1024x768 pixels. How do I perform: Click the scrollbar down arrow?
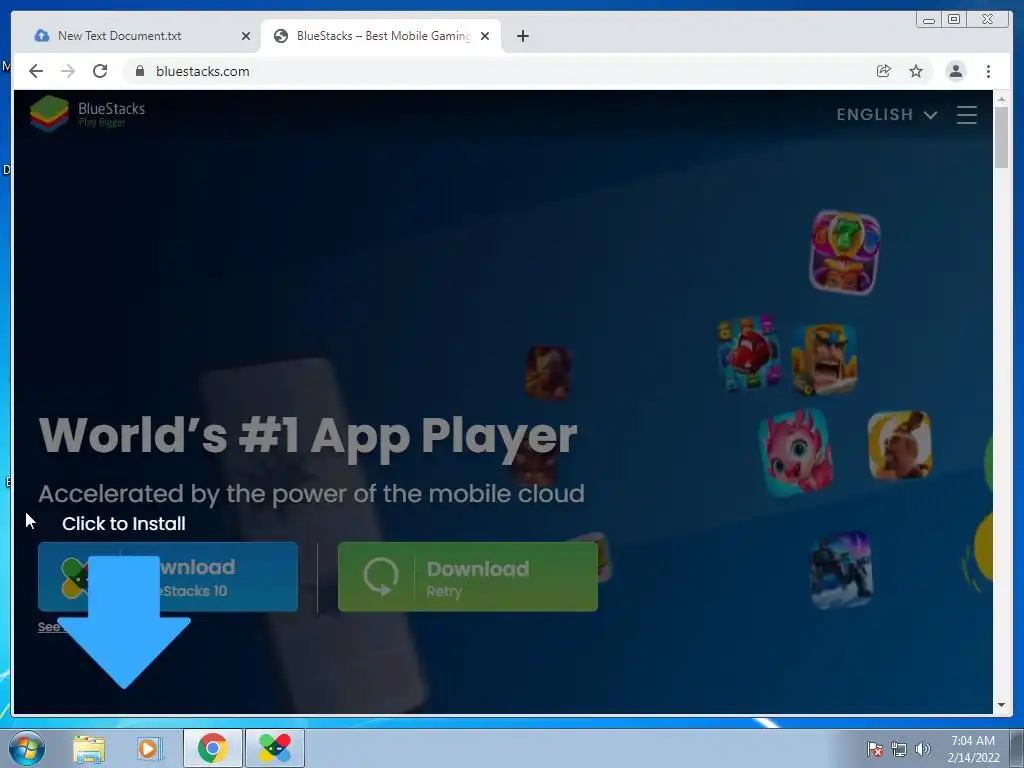[1001, 705]
